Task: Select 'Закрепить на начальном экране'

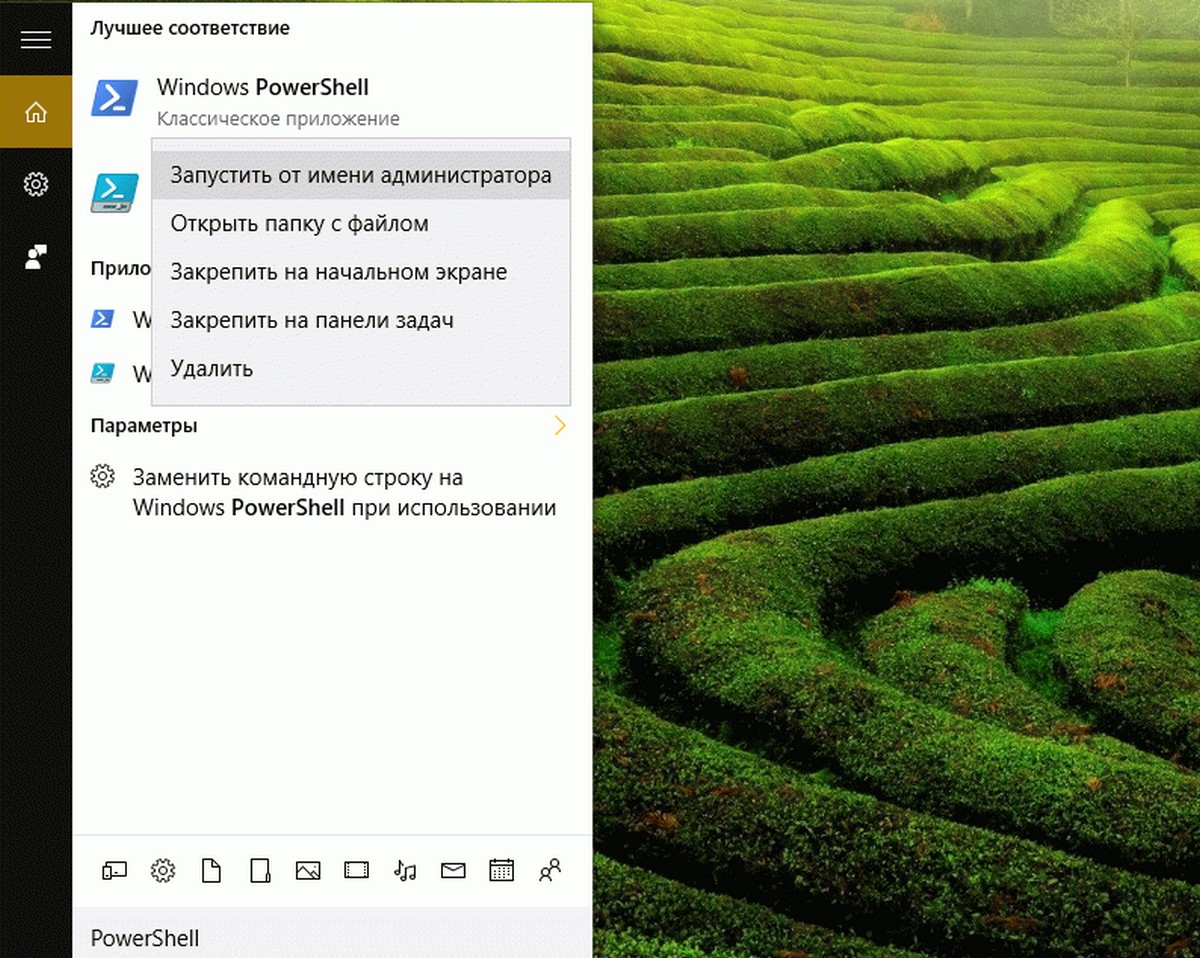Action: coord(361,272)
